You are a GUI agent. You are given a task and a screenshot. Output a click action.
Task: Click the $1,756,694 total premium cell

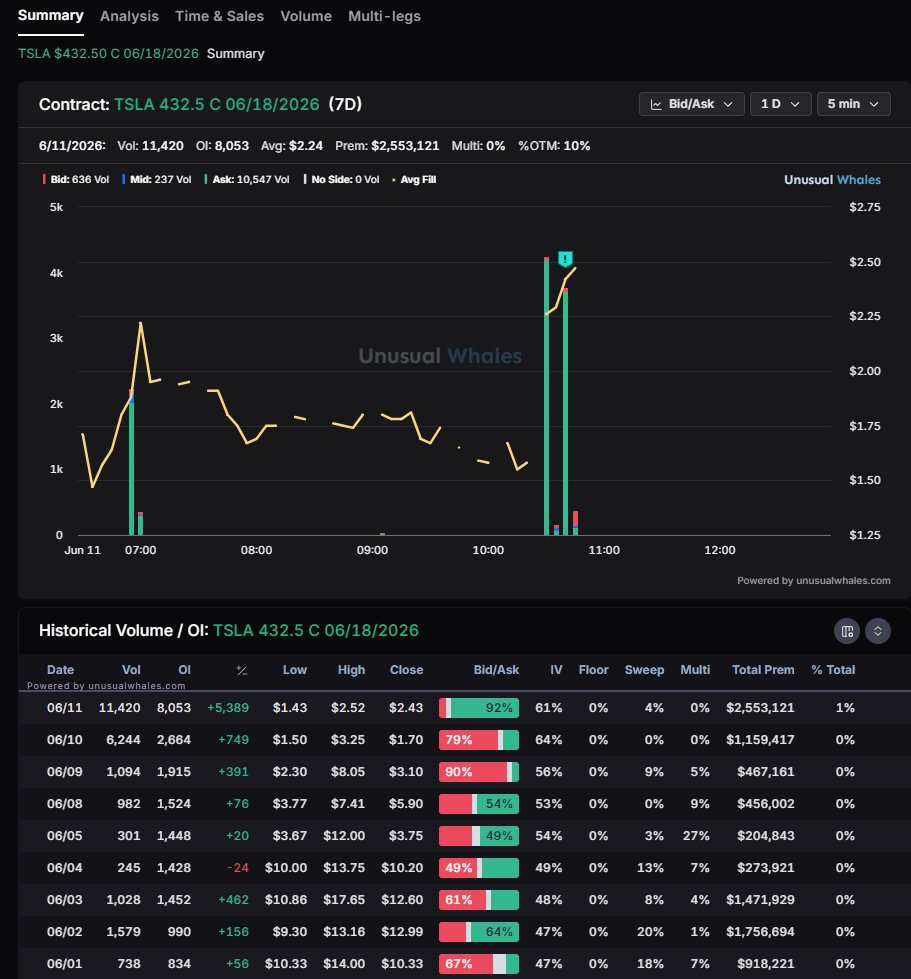[760, 932]
